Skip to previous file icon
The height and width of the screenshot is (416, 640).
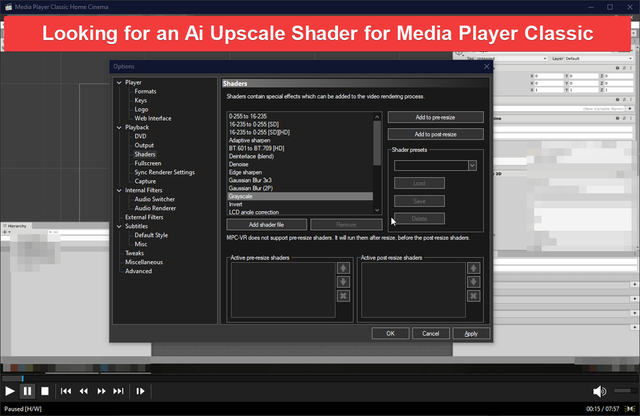66,391
